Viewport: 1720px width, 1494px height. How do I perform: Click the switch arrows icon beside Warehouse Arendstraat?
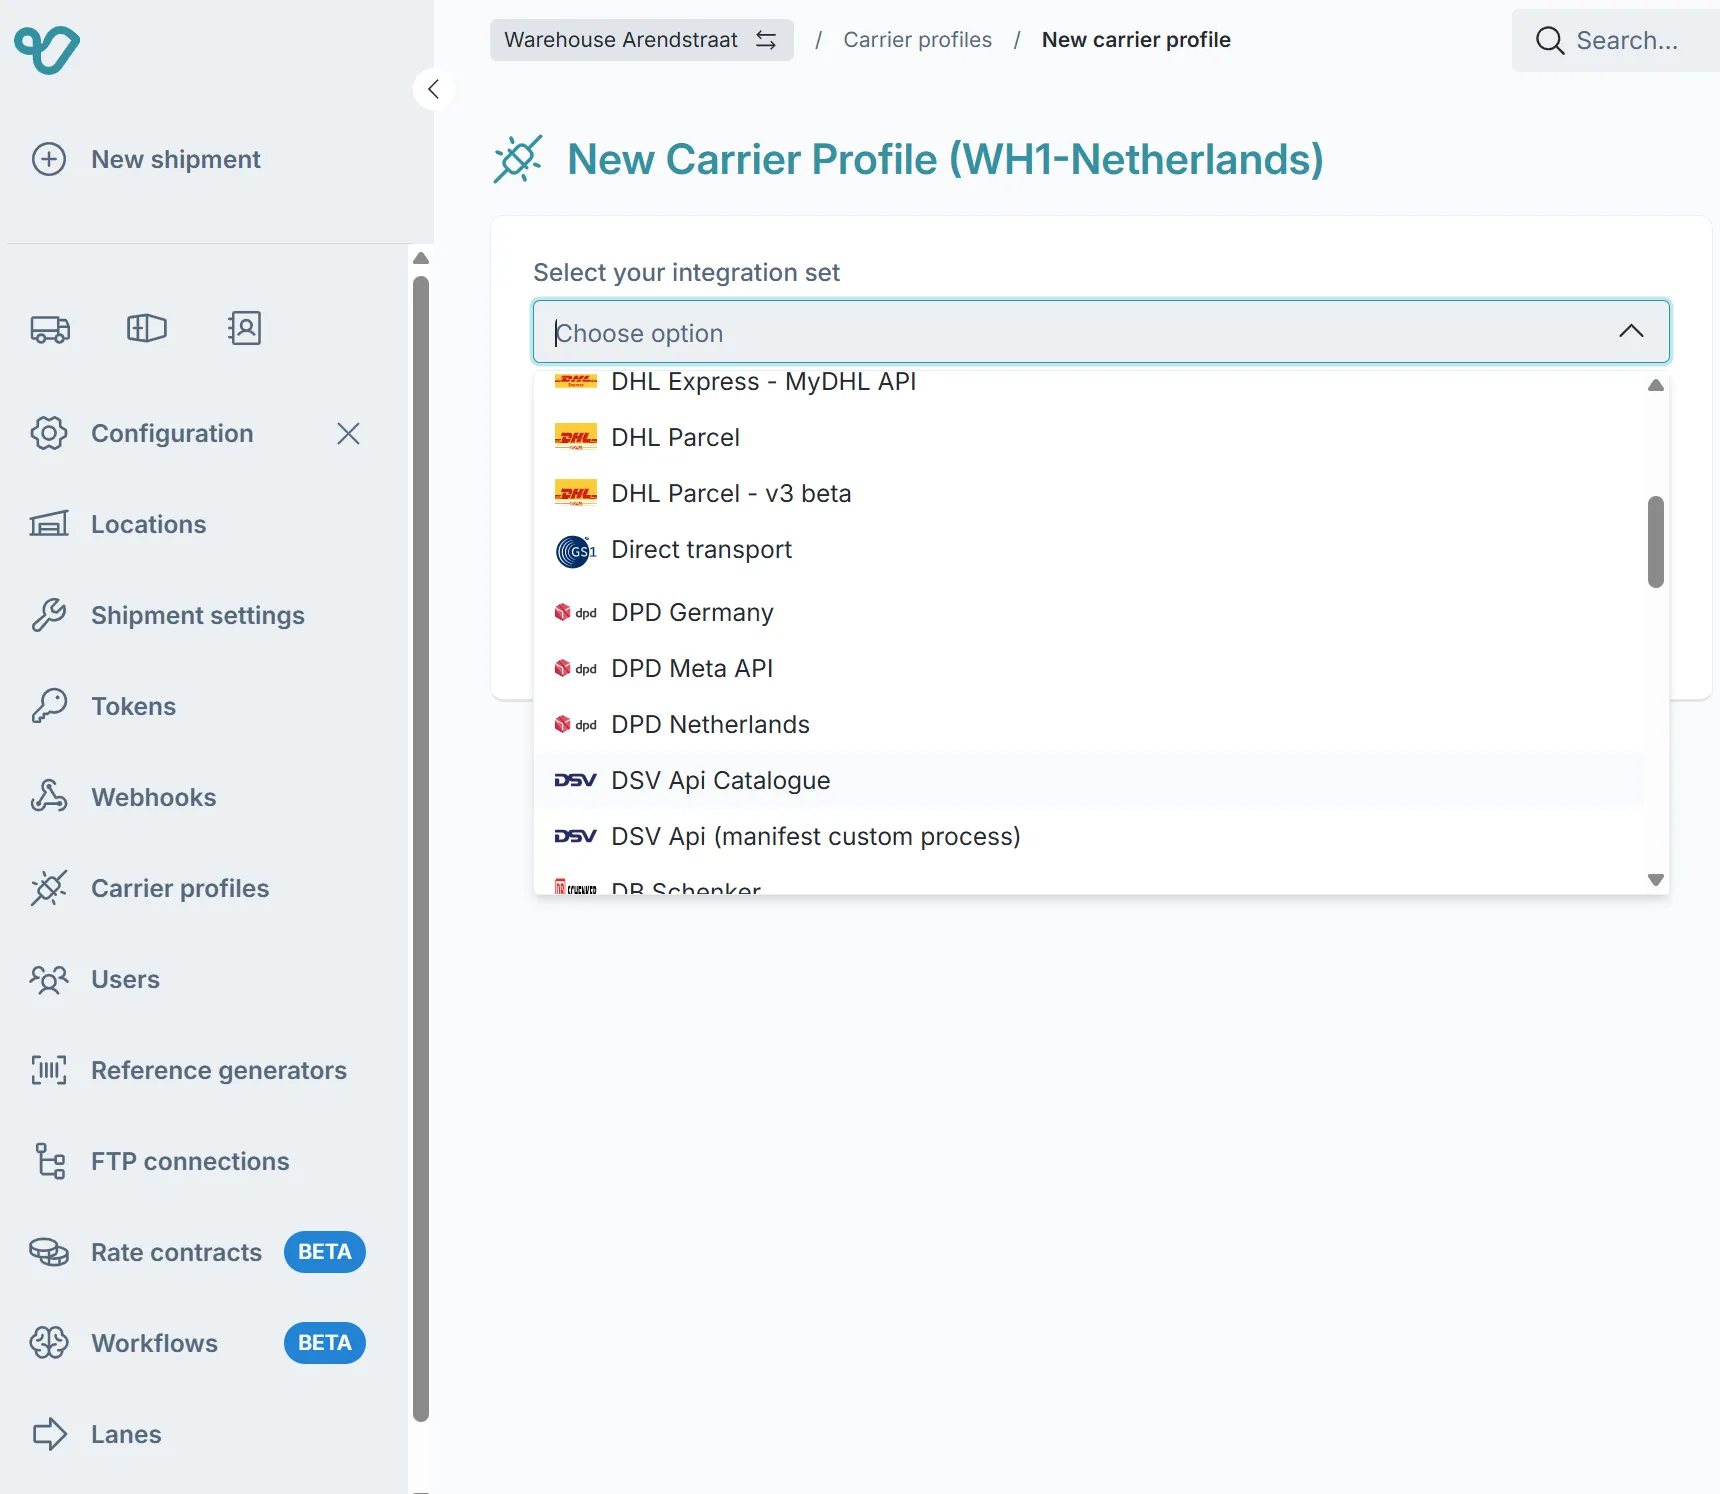(x=766, y=40)
